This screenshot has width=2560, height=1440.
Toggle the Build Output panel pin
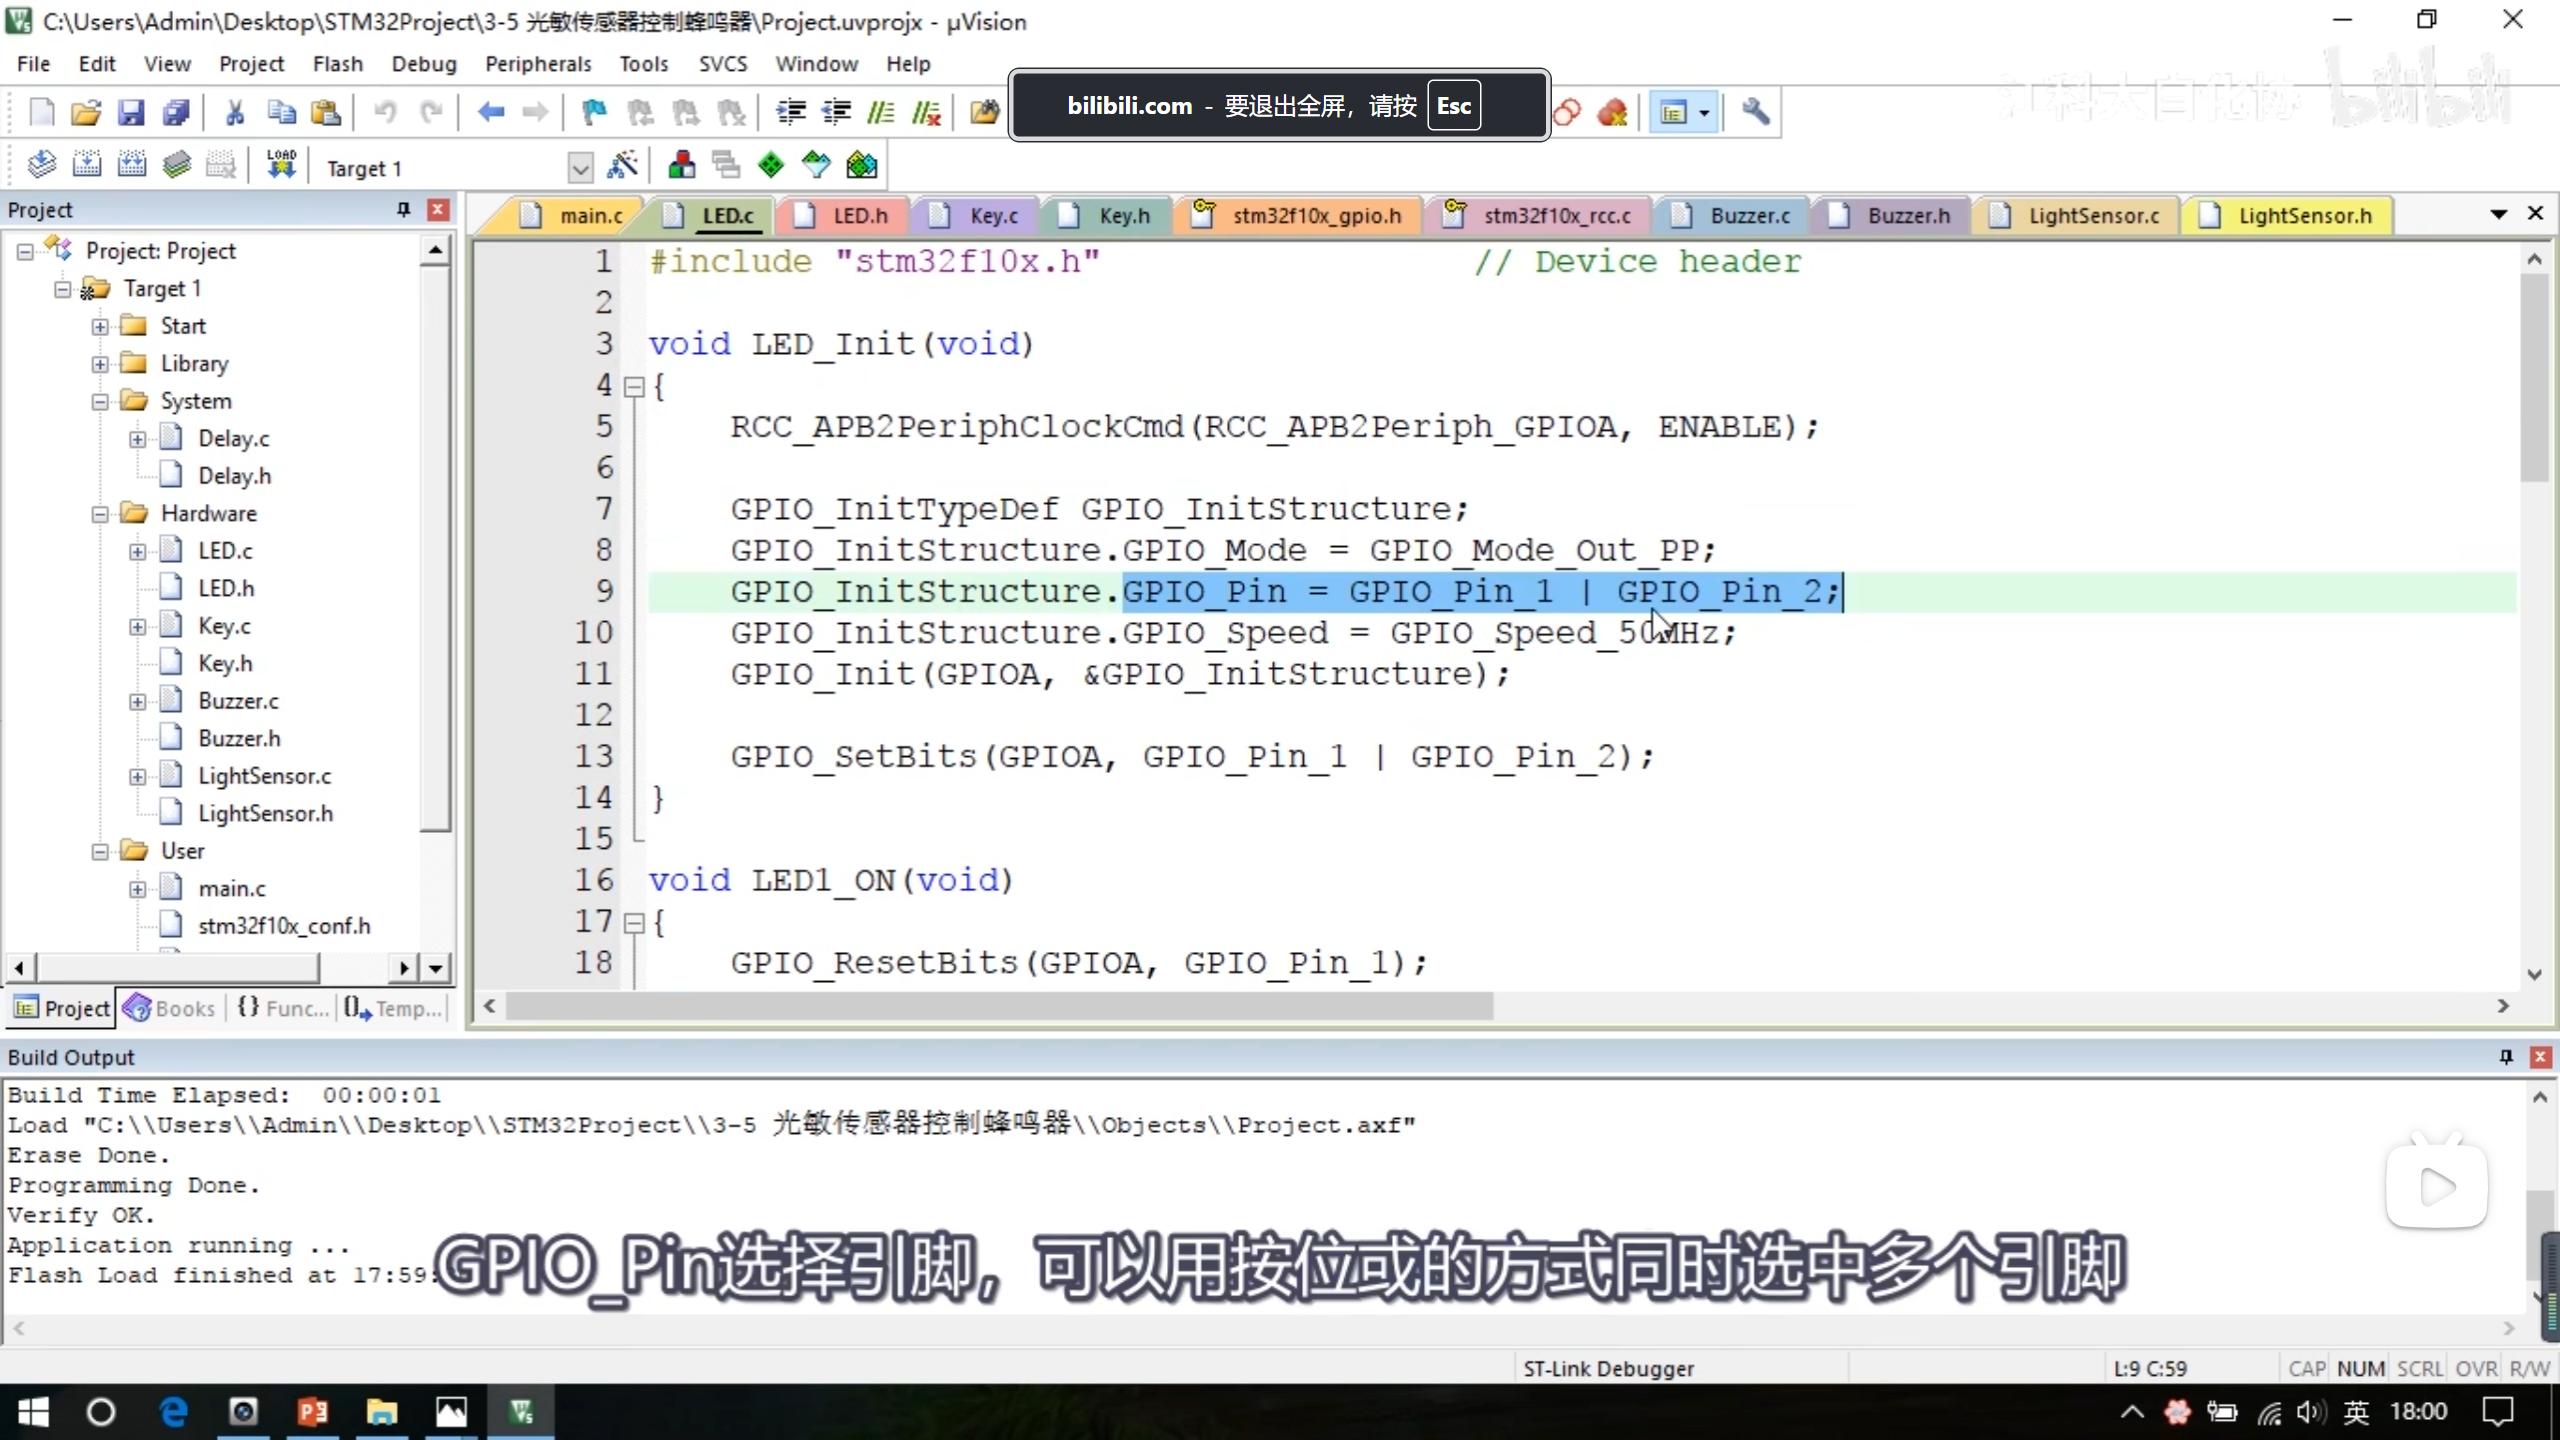tap(2506, 1057)
